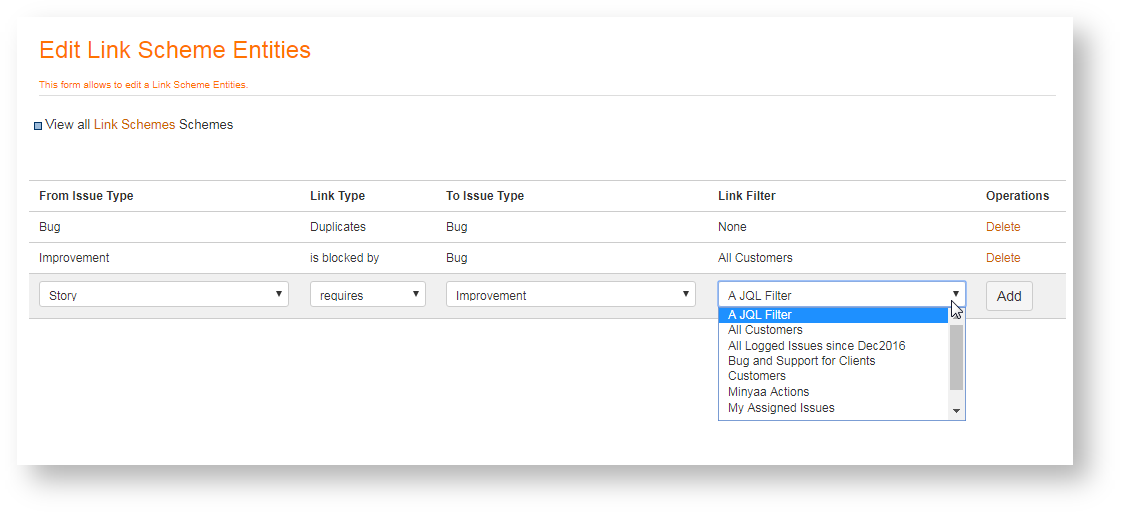Open the Link Schemes link
This screenshot has height=513, width=1121.
(x=134, y=125)
